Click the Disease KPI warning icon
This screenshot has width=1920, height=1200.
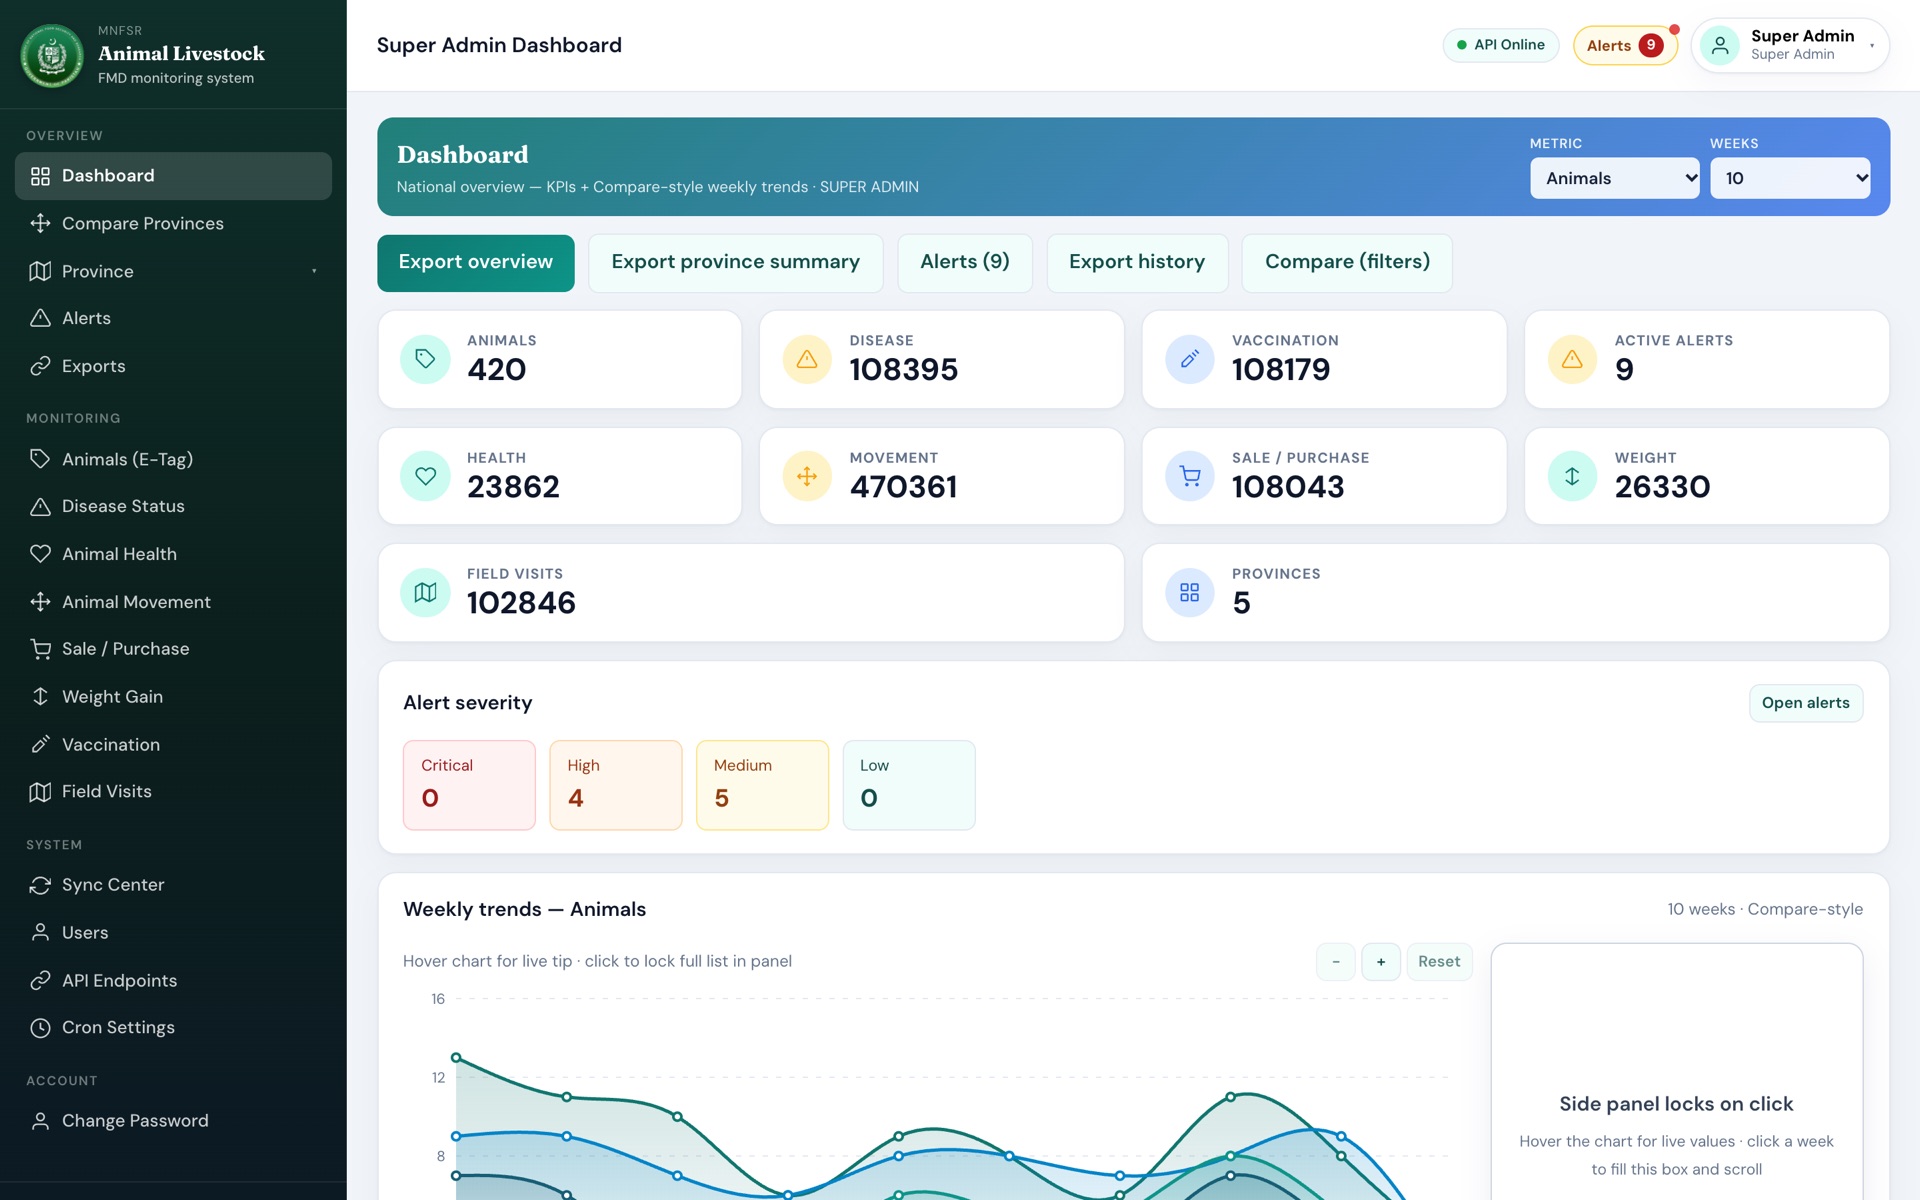click(x=807, y=359)
